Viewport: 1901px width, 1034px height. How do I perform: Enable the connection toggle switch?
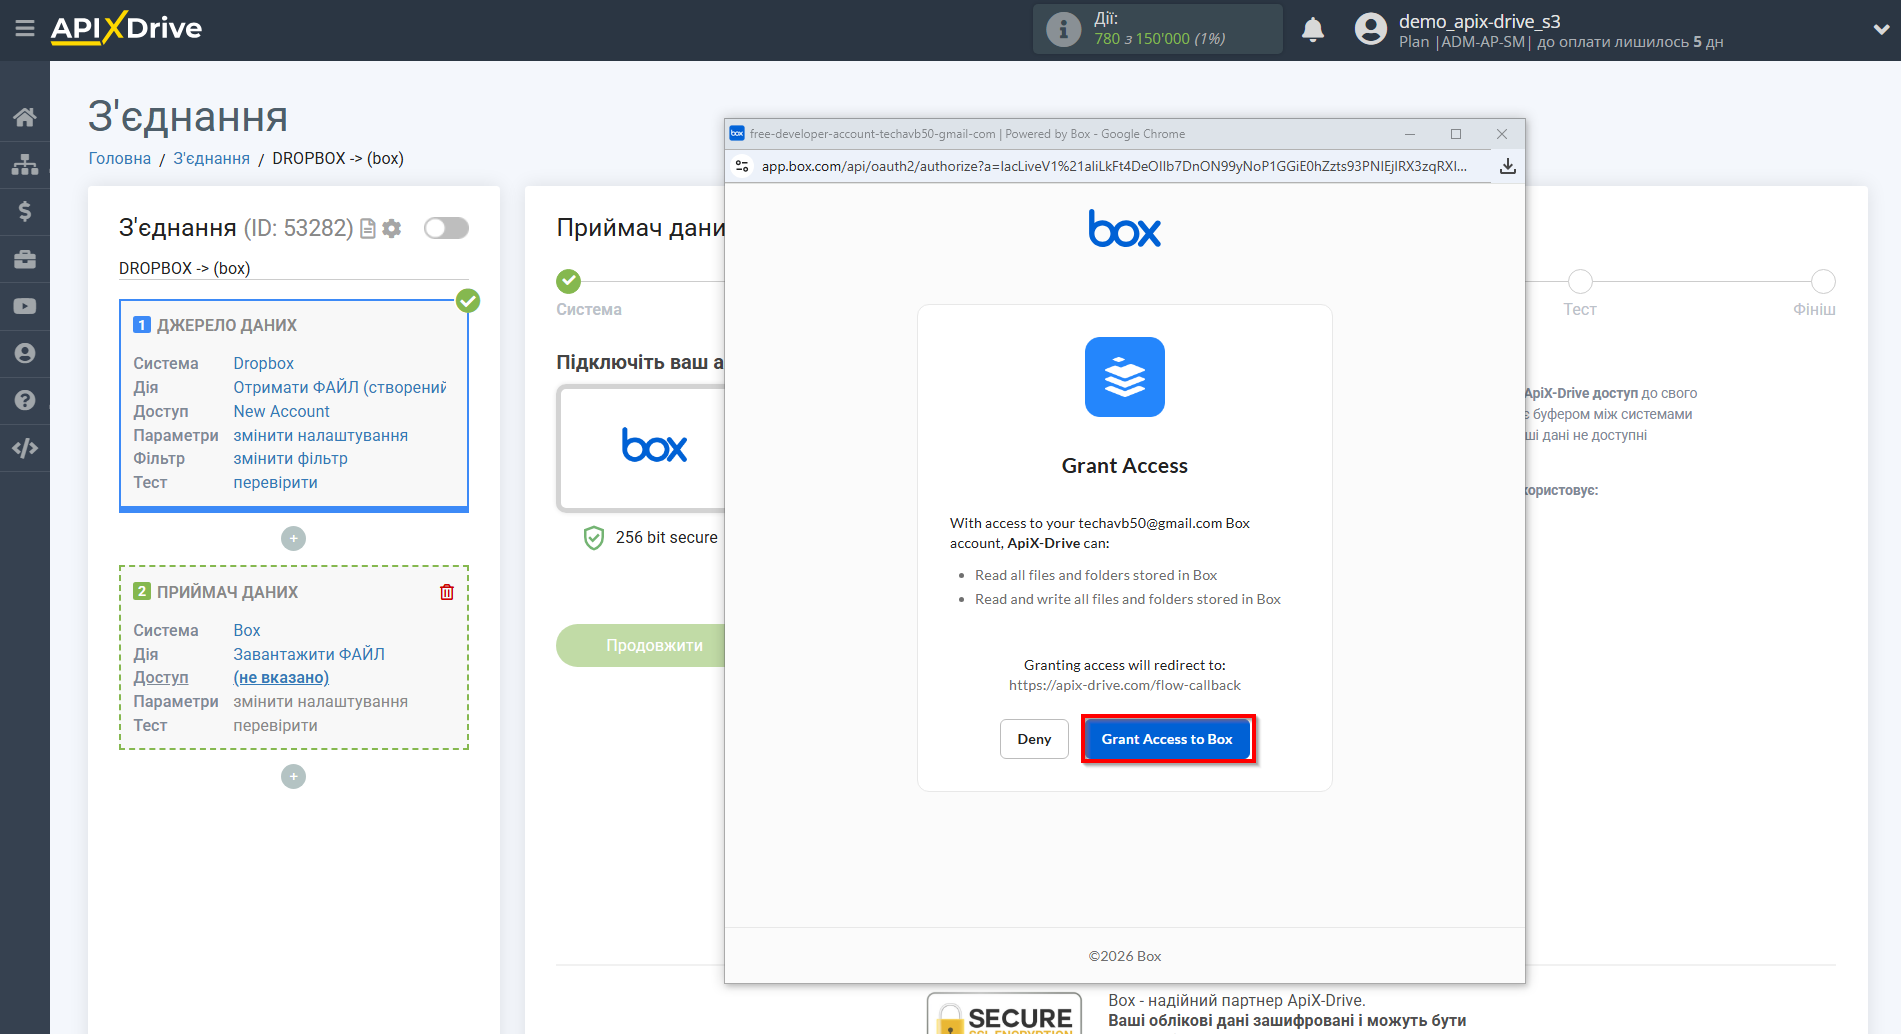[446, 228]
